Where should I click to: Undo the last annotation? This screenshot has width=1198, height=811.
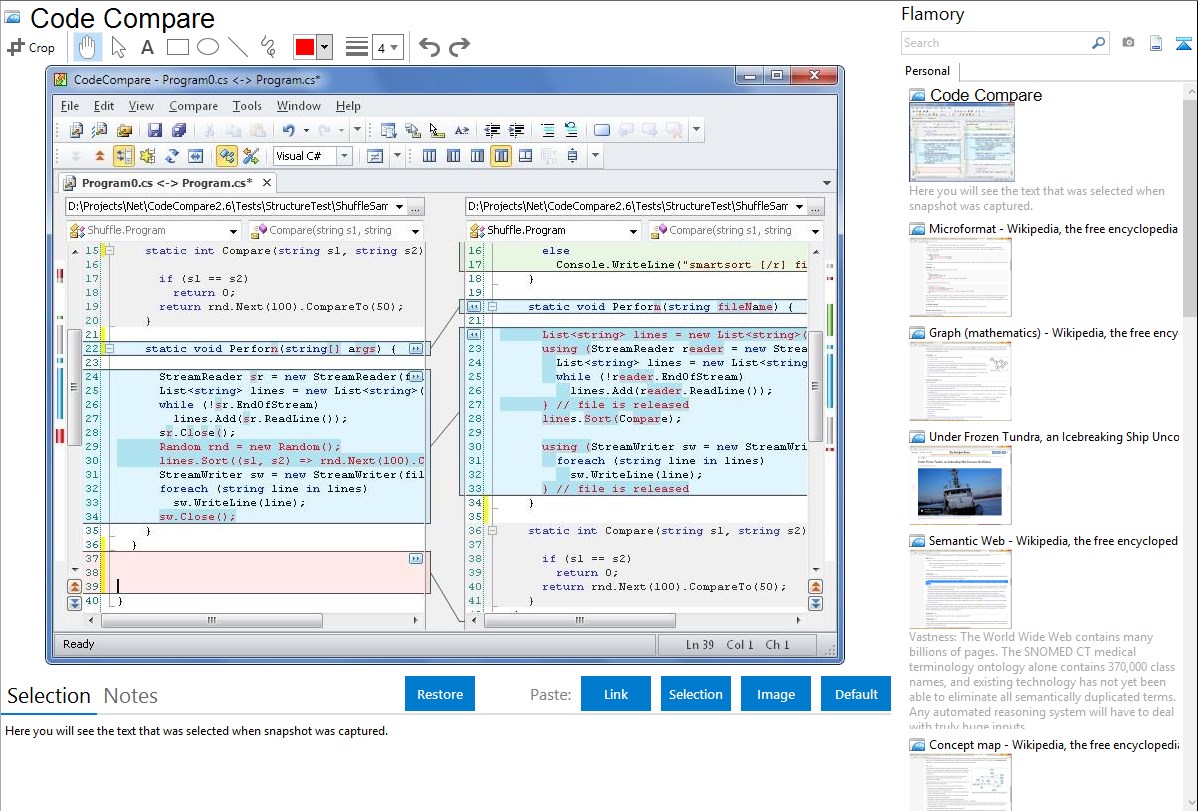coord(429,47)
